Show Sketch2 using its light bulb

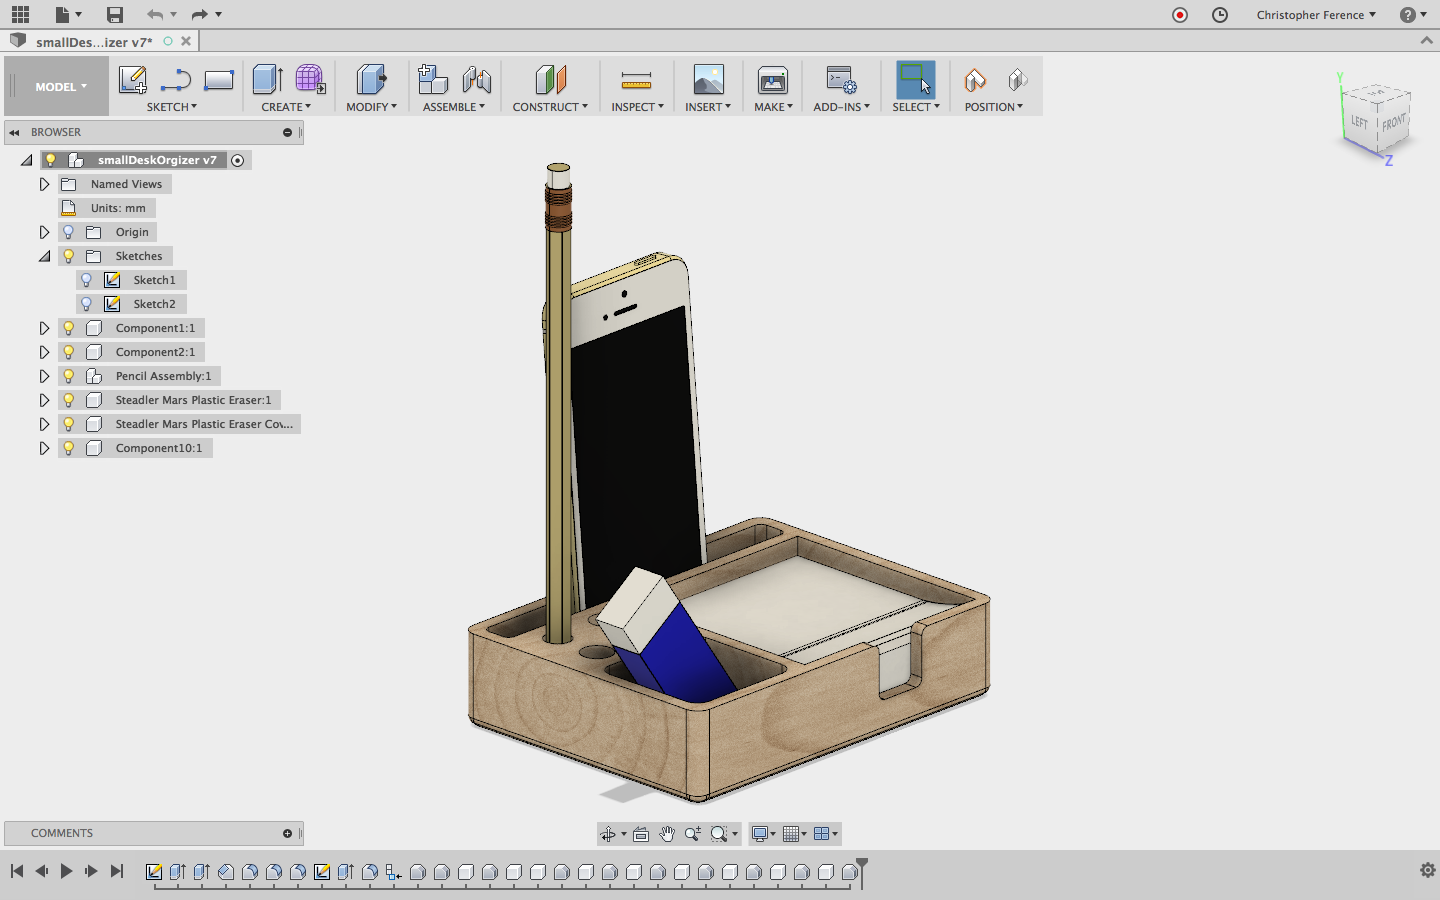click(x=87, y=304)
